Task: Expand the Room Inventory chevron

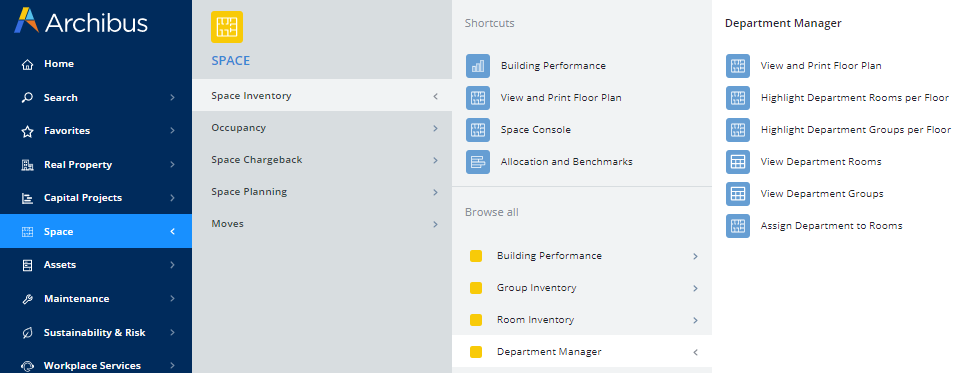Action: click(x=695, y=321)
